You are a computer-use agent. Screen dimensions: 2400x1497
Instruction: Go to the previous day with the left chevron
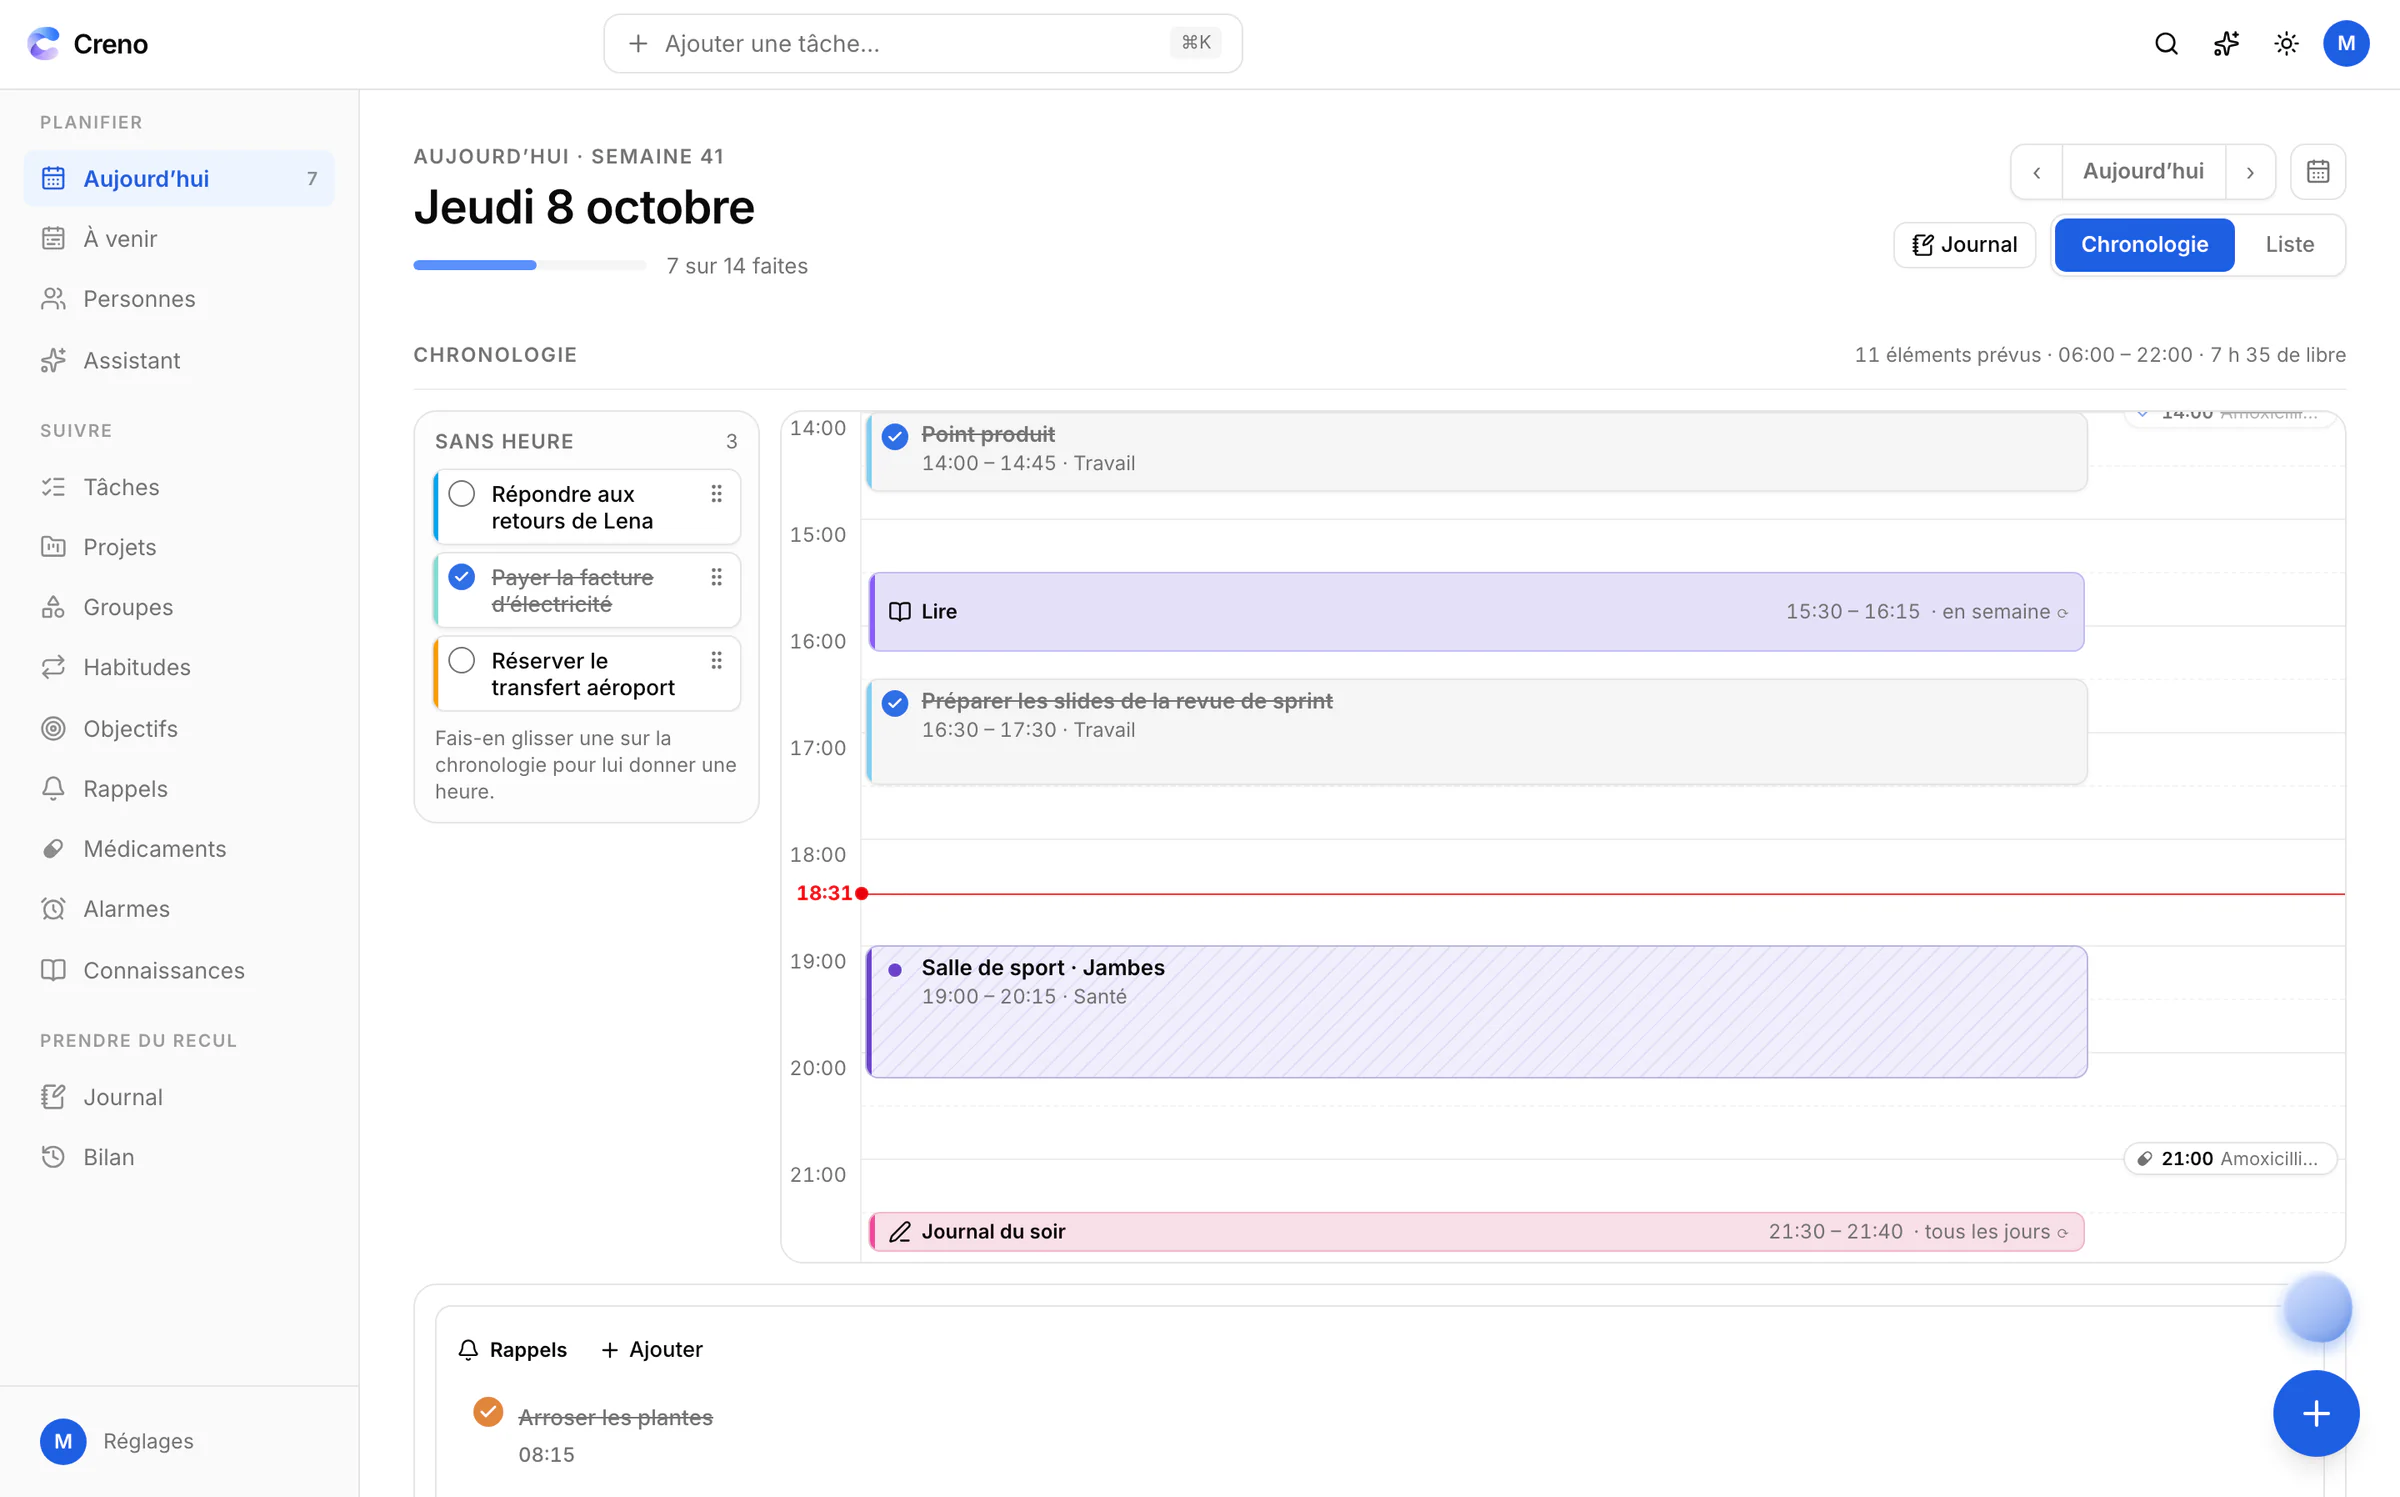[x=2037, y=172]
